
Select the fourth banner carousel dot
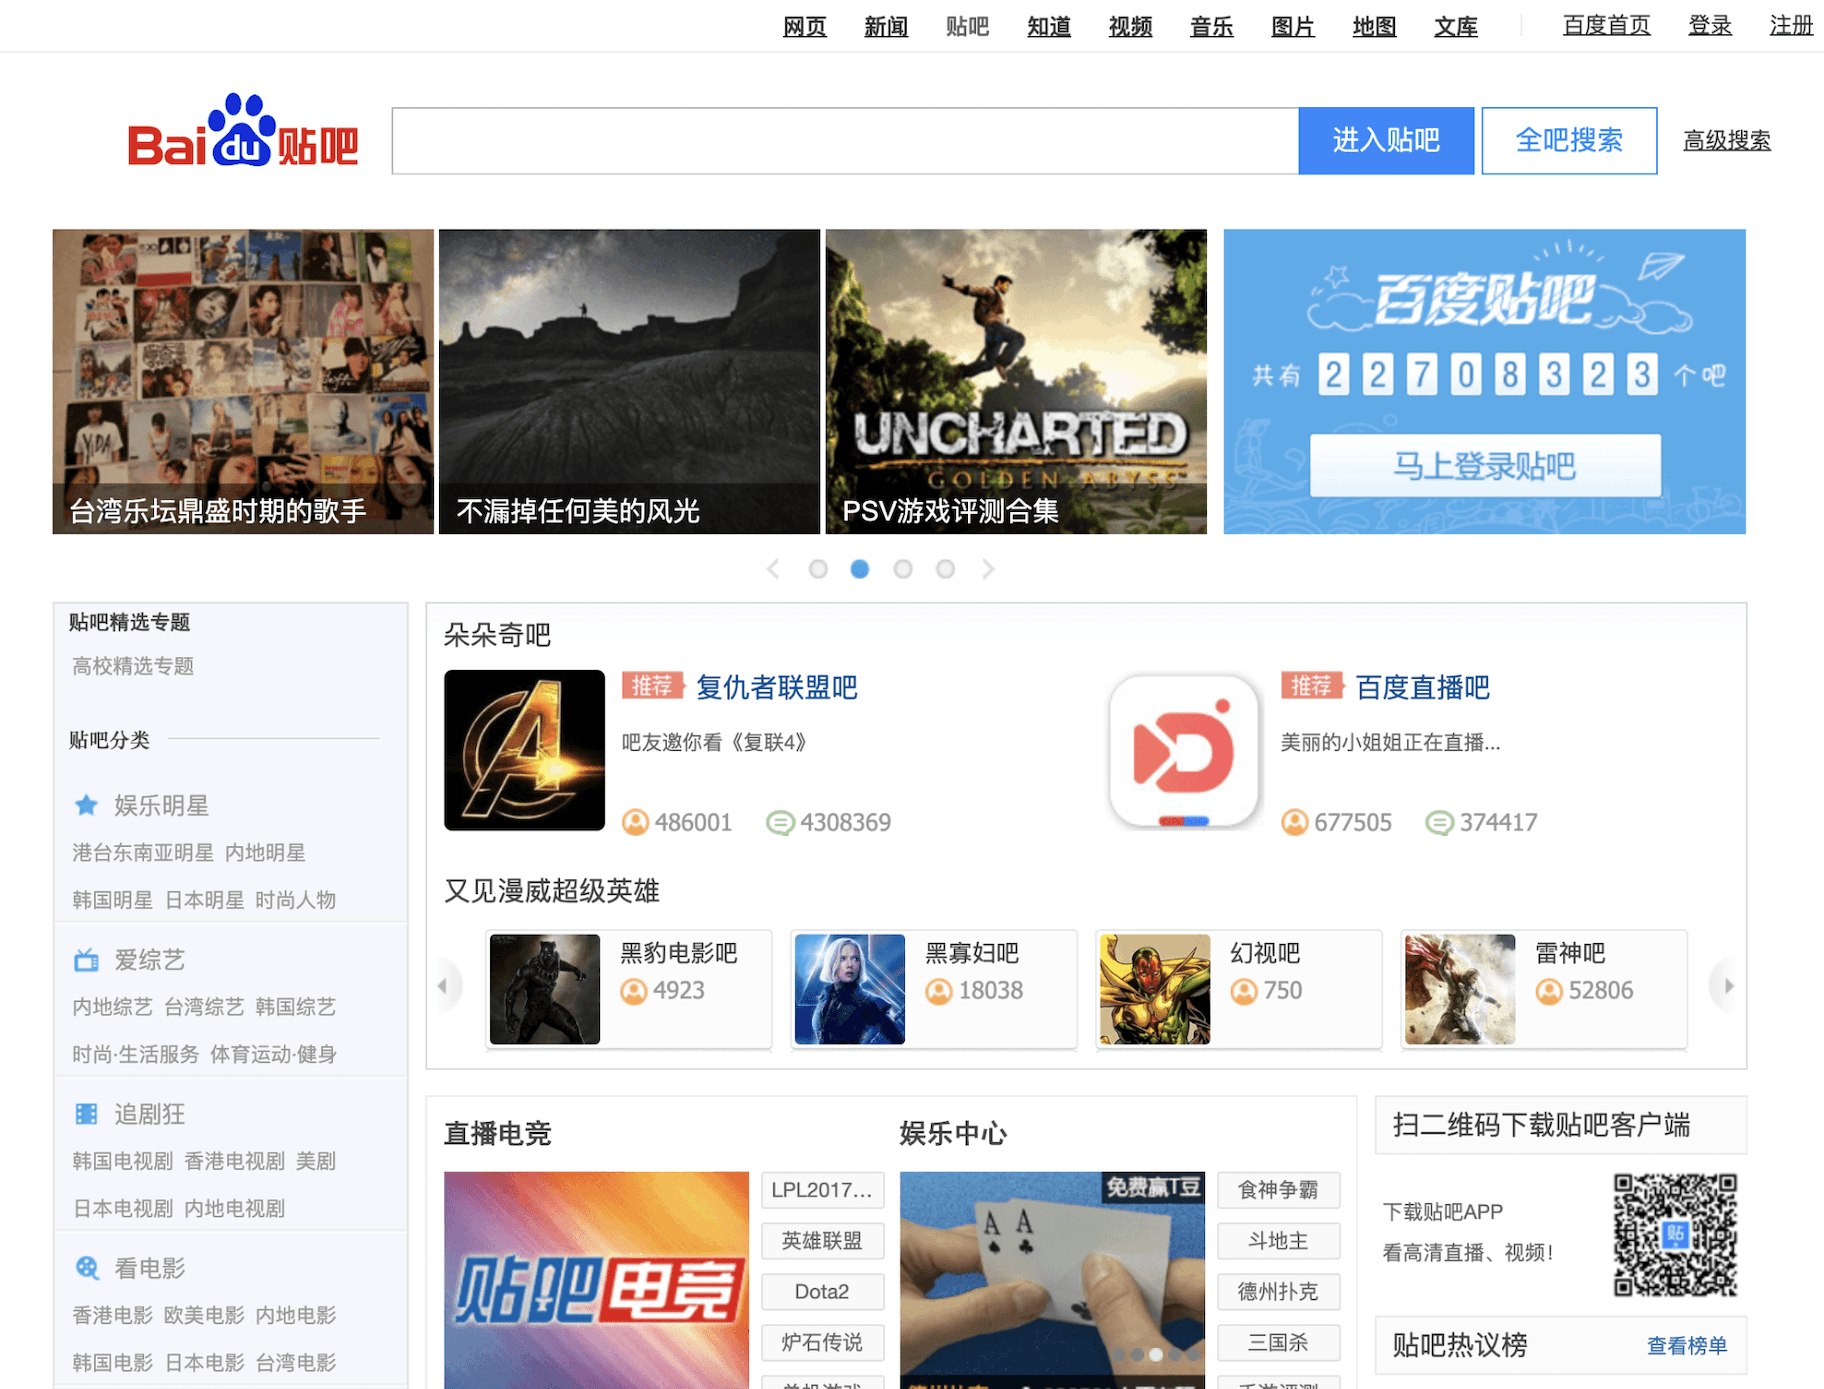(x=945, y=569)
